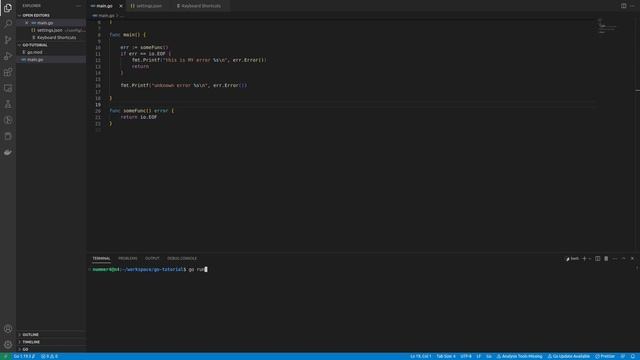Click Go version in status bar

point(24,356)
